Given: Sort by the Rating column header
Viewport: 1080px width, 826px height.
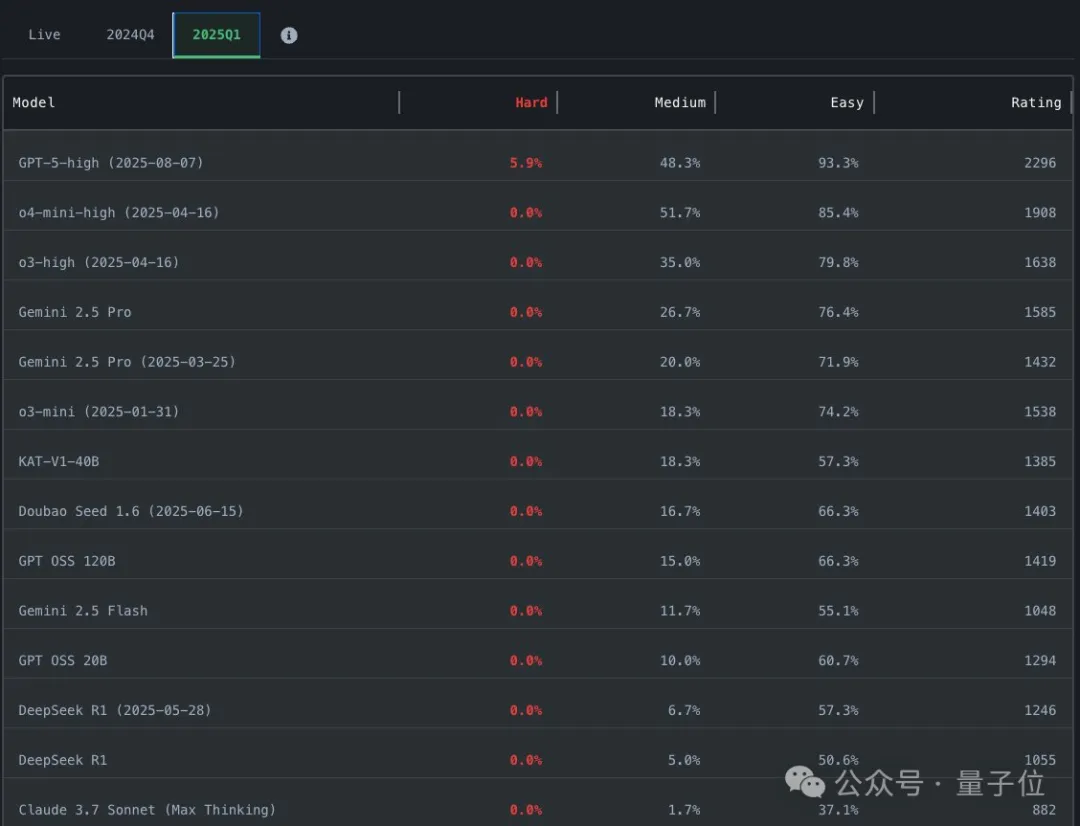Looking at the screenshot, I should [x=1035, y=102].
